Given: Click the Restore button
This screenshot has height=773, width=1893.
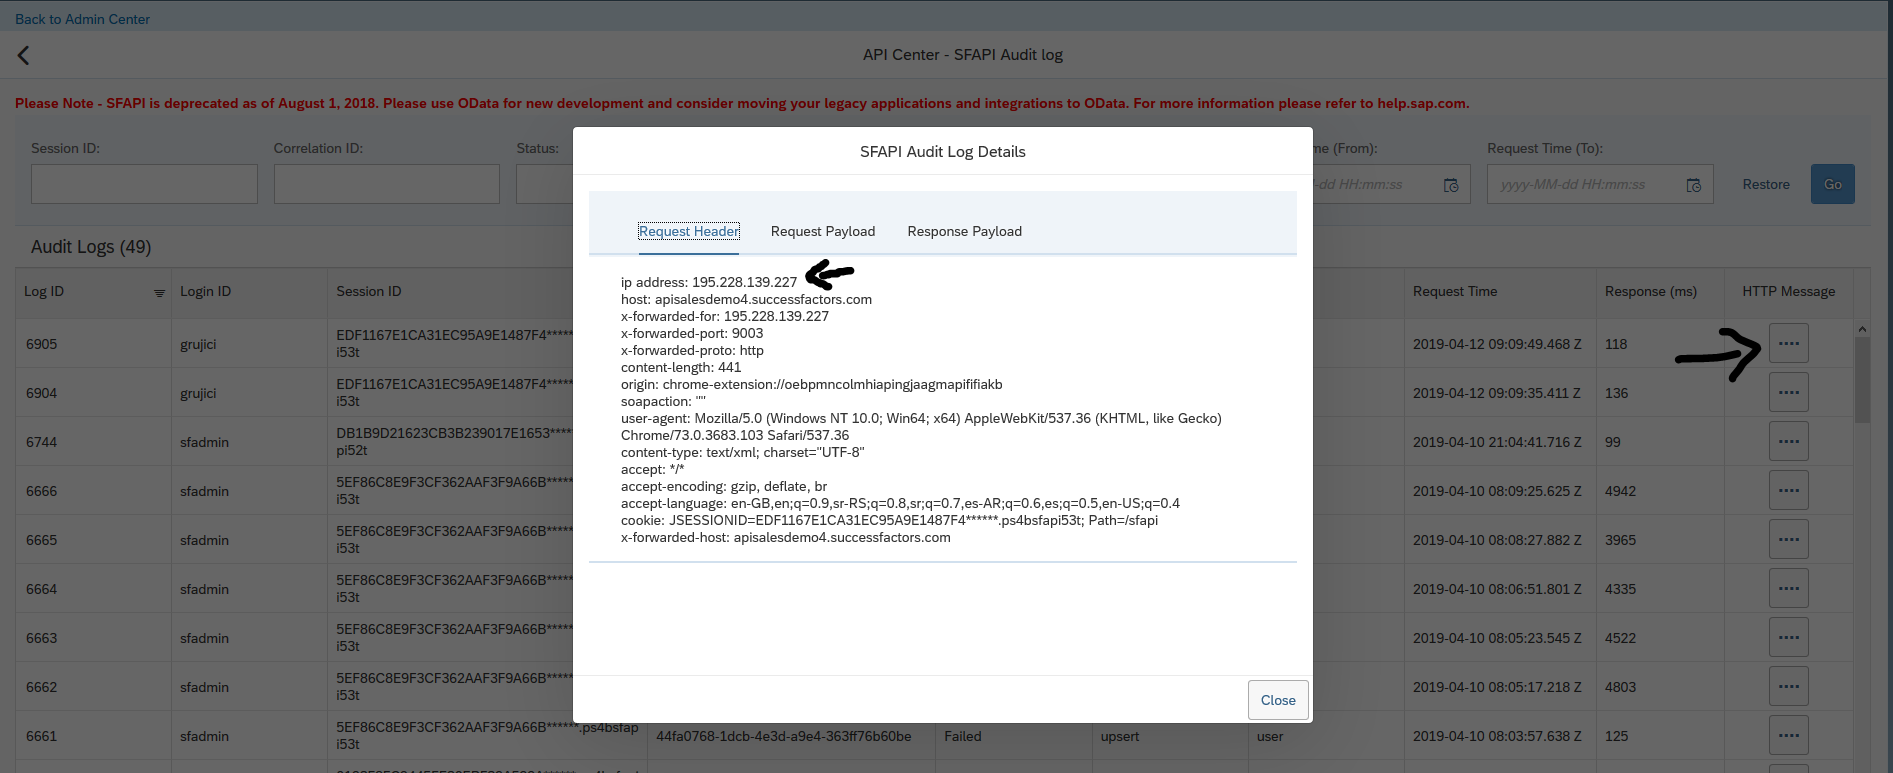Looking at the screenshot, I should (x=1766, y=184).
